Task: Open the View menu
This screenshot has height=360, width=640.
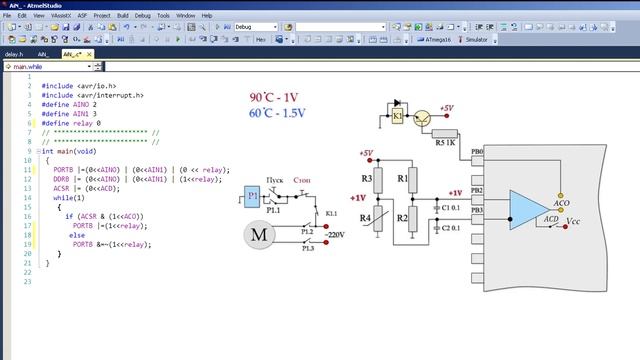Action: coord(39,16)
